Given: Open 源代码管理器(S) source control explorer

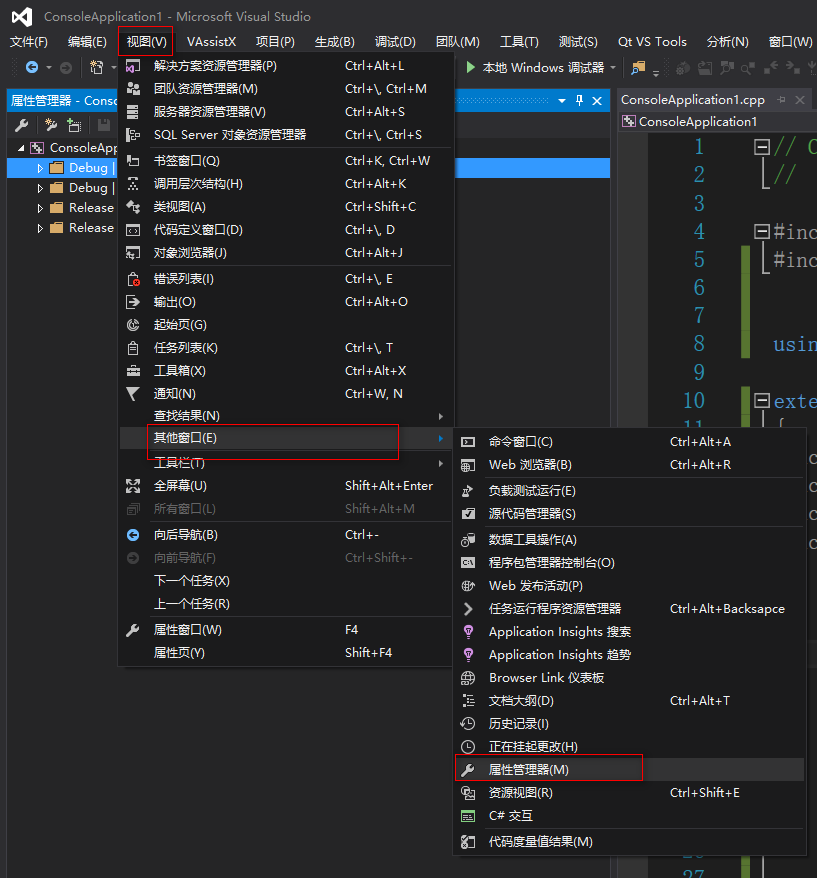Looking at the screenshot, I should pos(629,514).
